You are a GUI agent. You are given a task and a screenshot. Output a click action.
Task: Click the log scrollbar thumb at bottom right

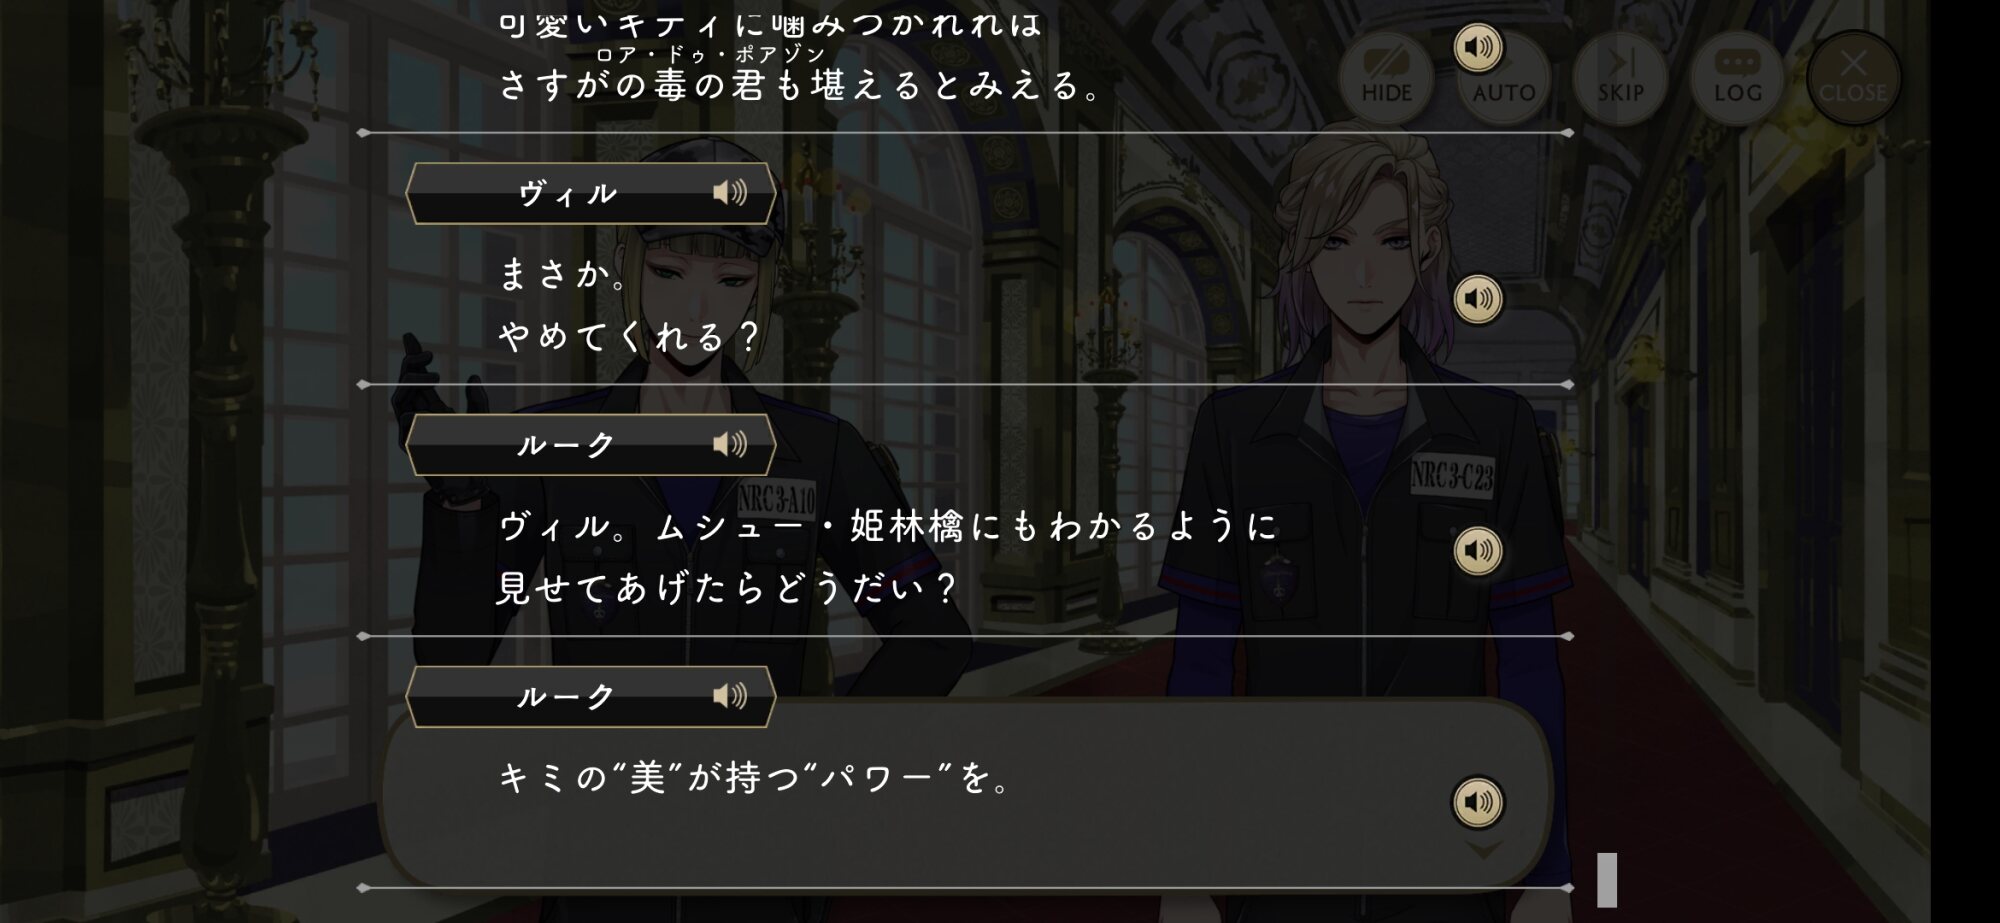pos(1607,879)
